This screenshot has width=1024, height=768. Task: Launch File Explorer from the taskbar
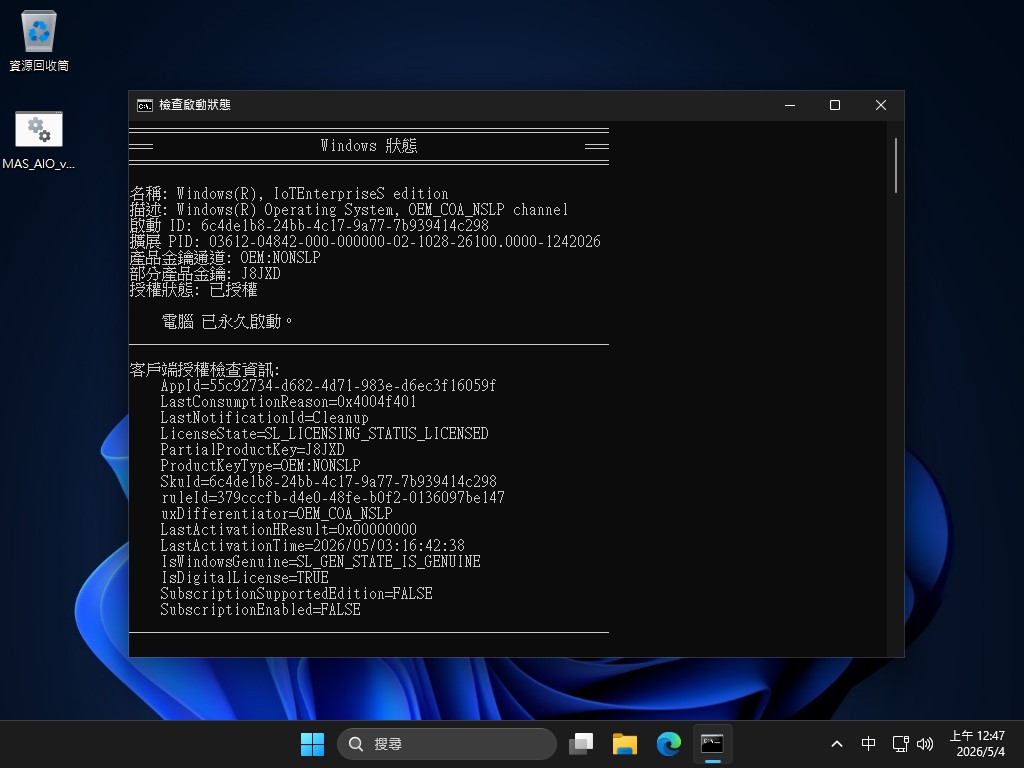point(624,744)
